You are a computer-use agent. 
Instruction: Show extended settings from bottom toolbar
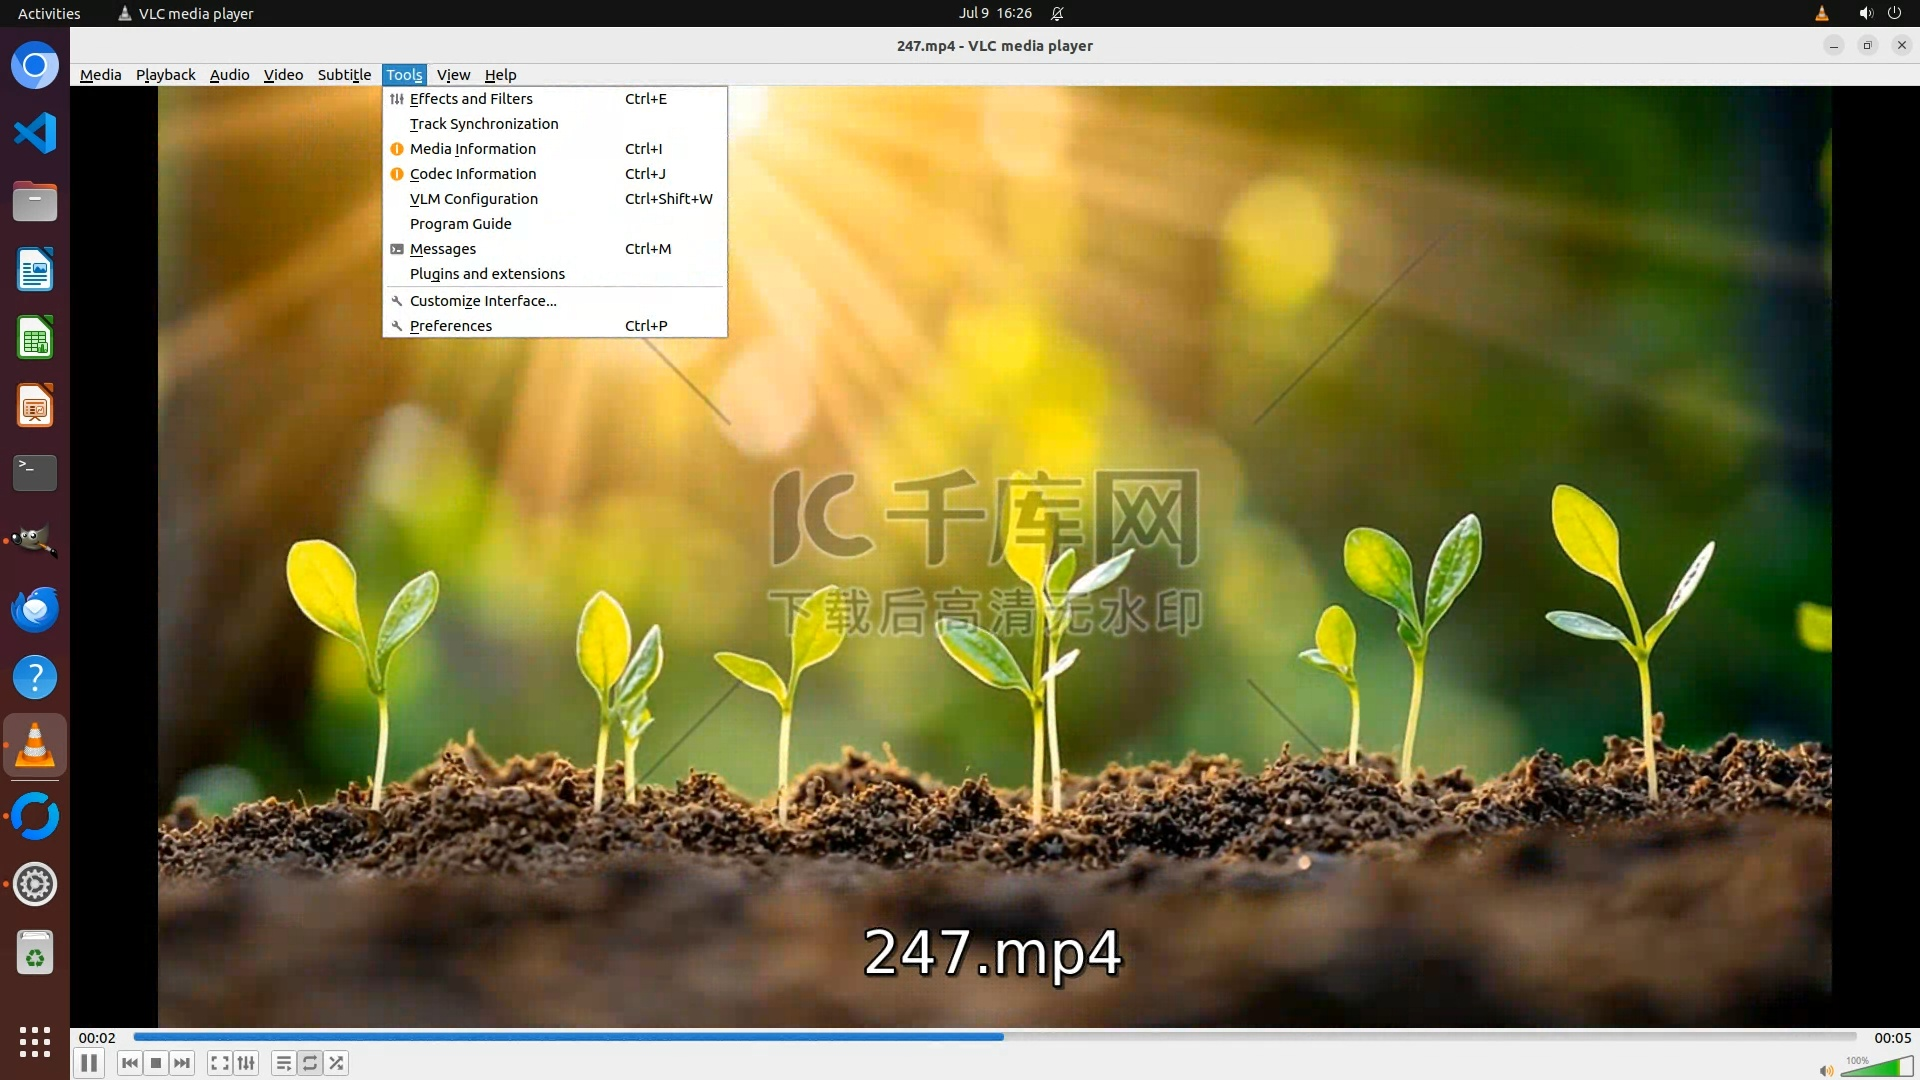click(246, 1063)
